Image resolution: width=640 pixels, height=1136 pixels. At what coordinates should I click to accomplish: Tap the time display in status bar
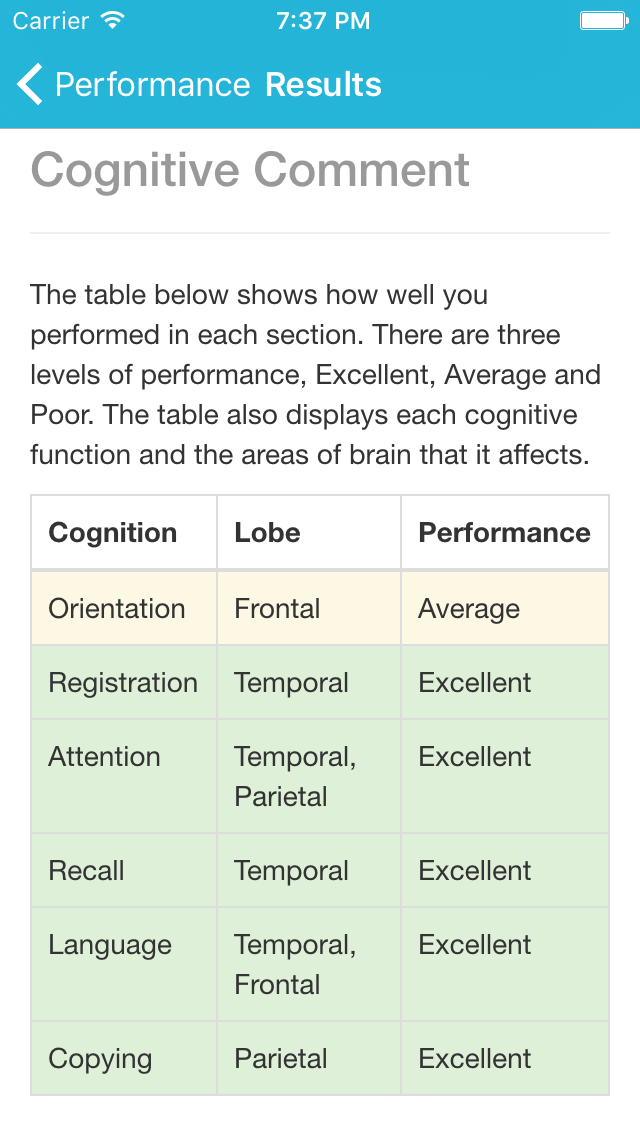323,21
